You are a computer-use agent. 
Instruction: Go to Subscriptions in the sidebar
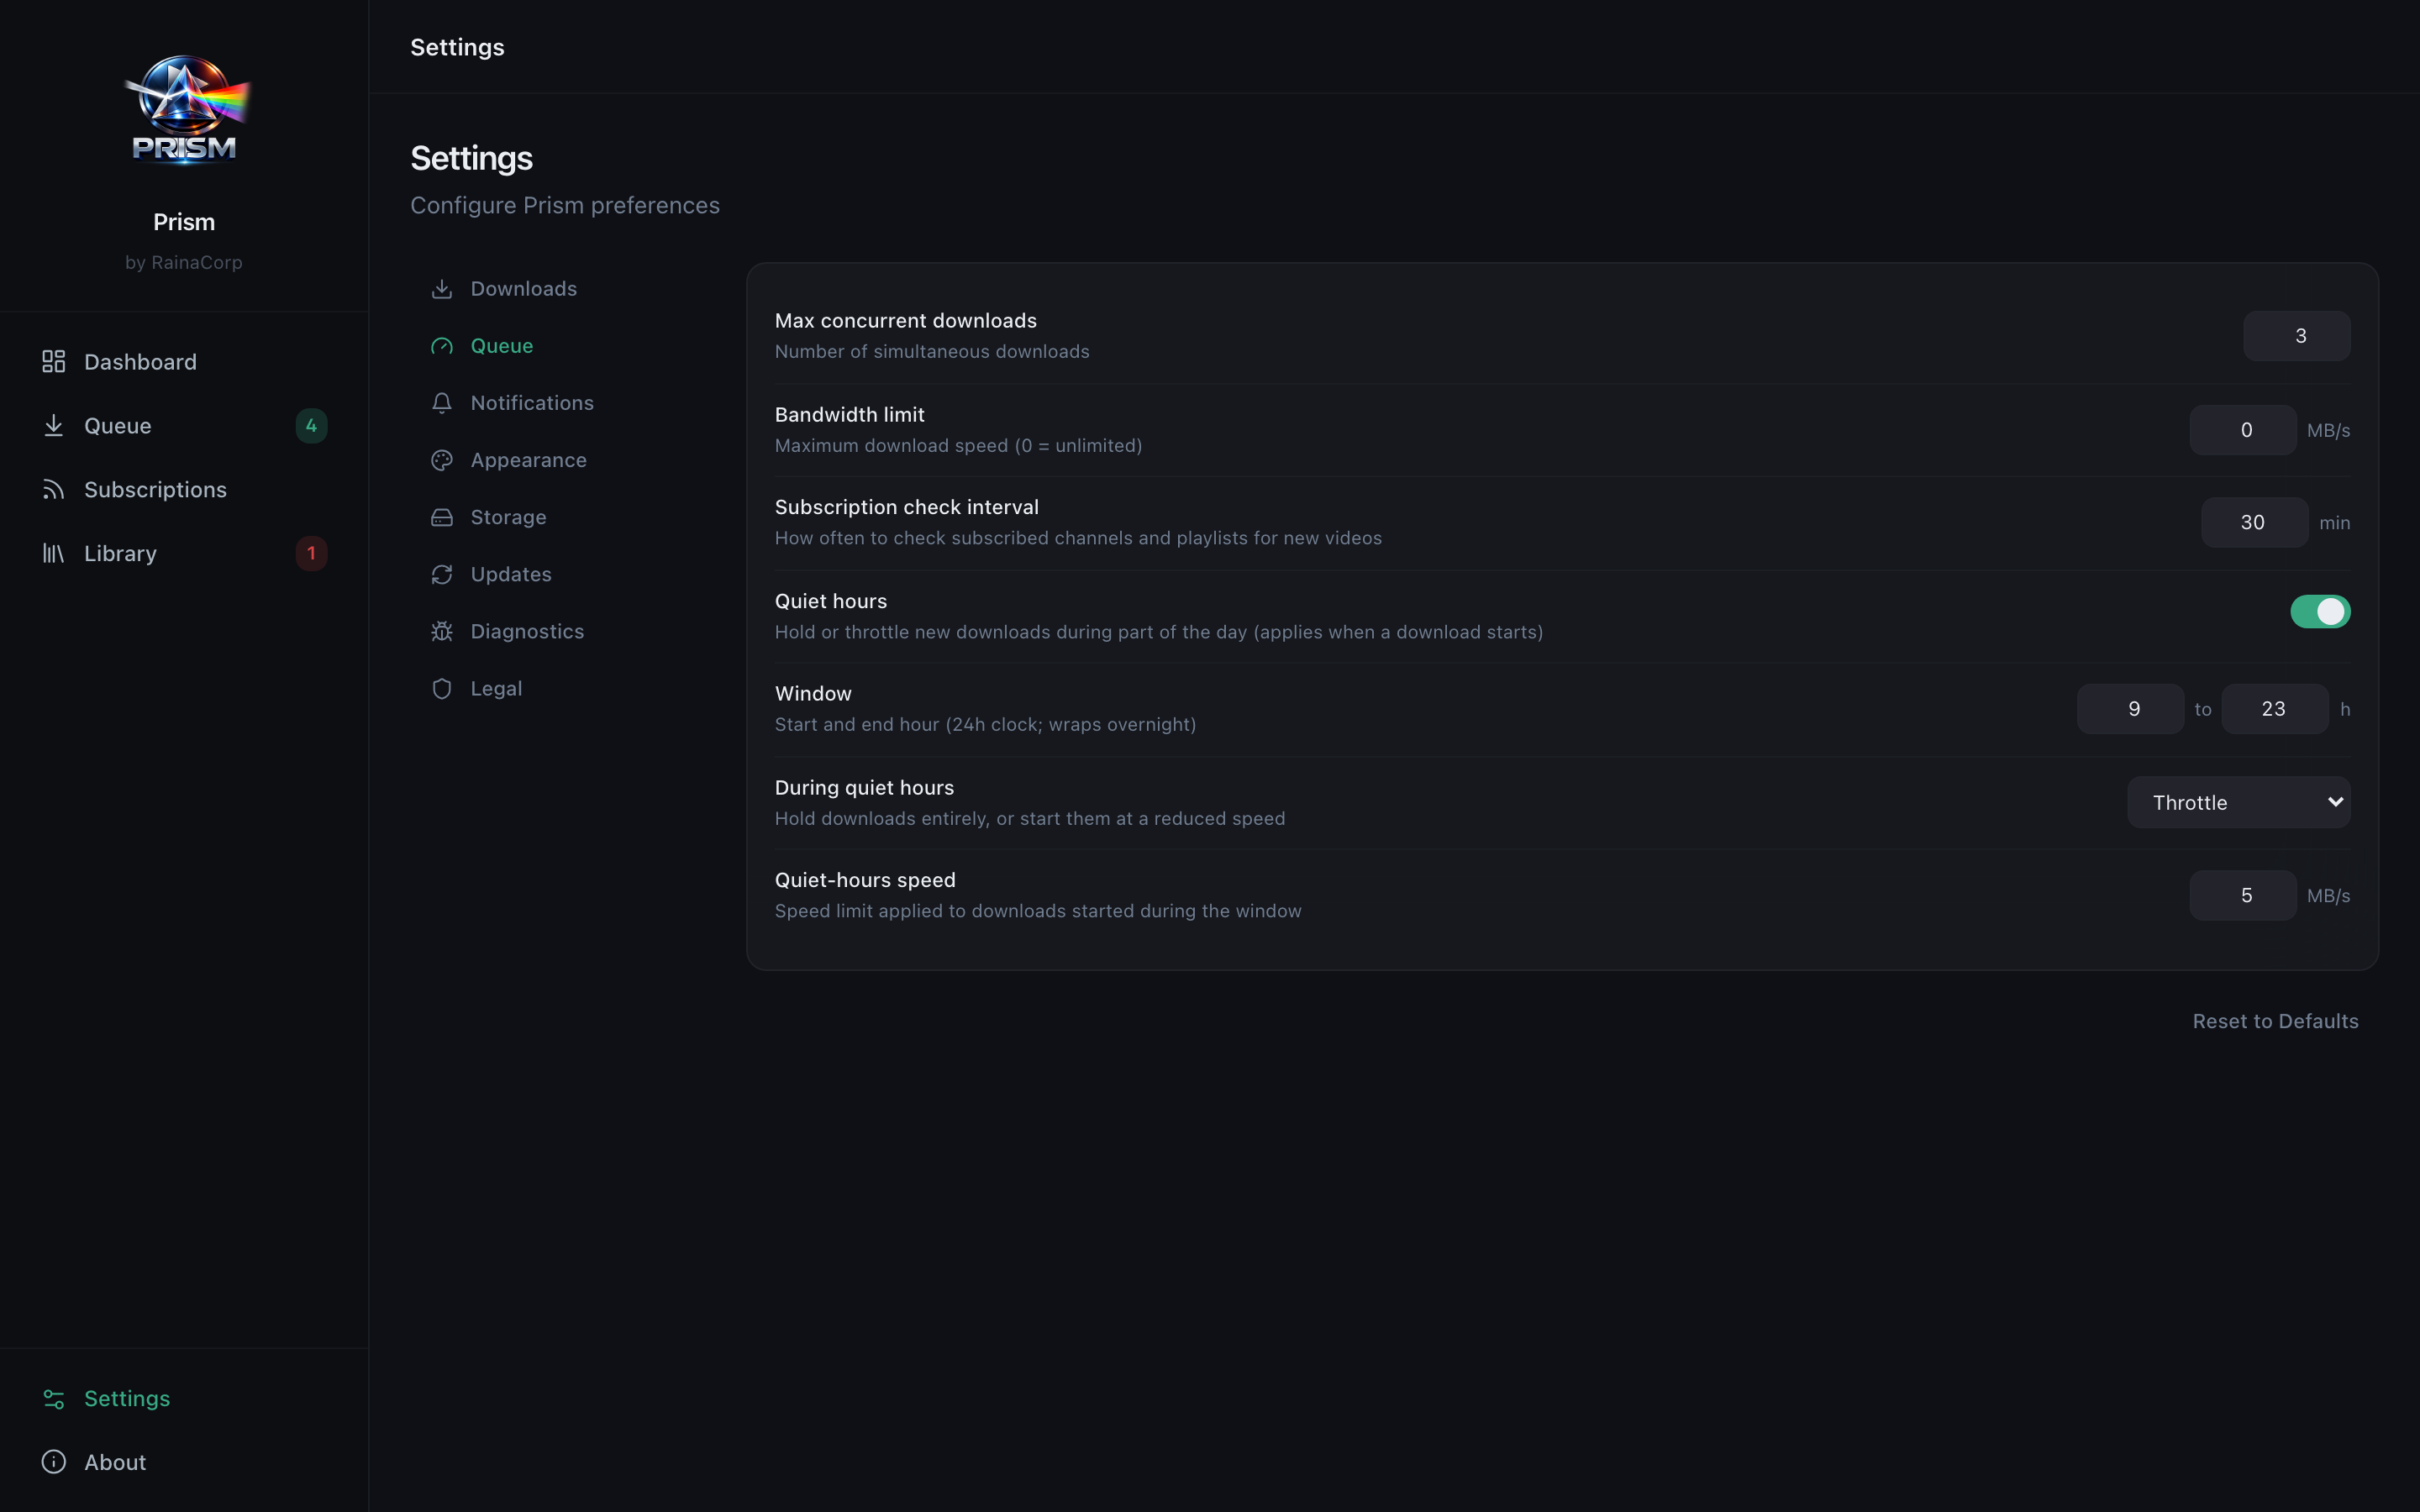184,489
